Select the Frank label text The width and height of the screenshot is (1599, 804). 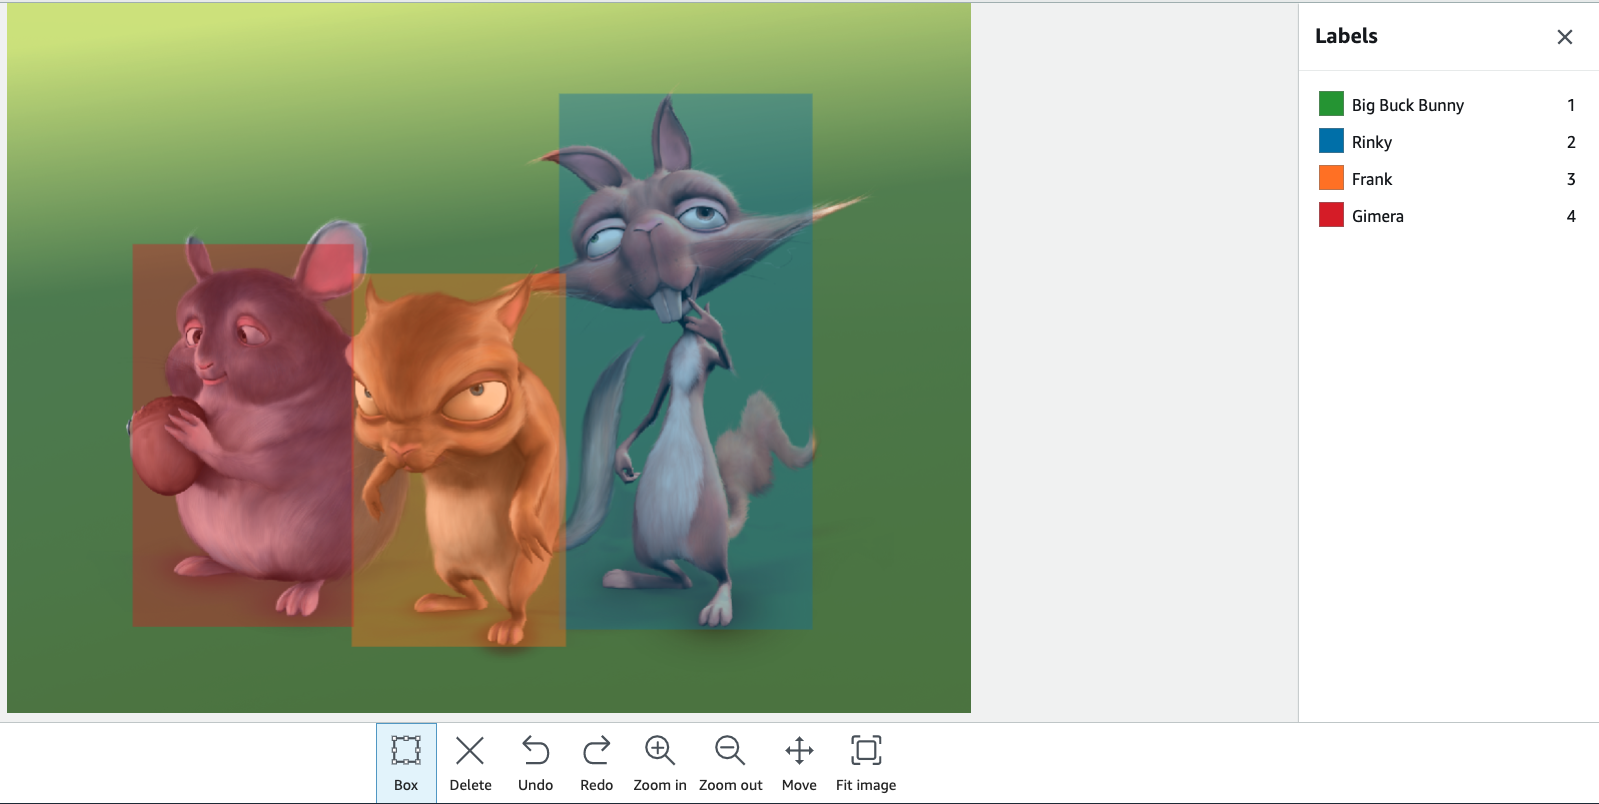[x=1371, y=179]
